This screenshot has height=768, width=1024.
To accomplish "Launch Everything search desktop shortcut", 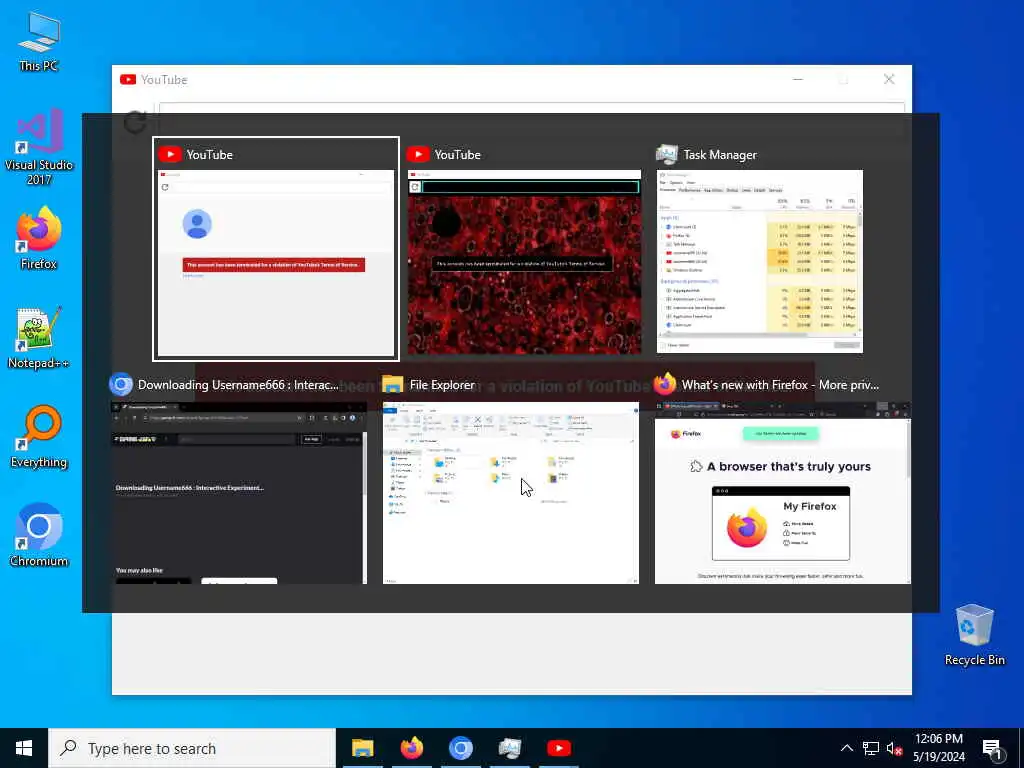I will click(39, 437).
